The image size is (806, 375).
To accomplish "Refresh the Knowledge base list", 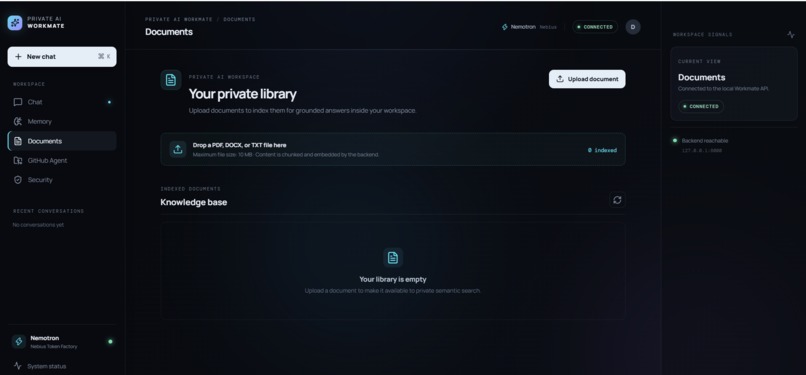I will (617, 200).
